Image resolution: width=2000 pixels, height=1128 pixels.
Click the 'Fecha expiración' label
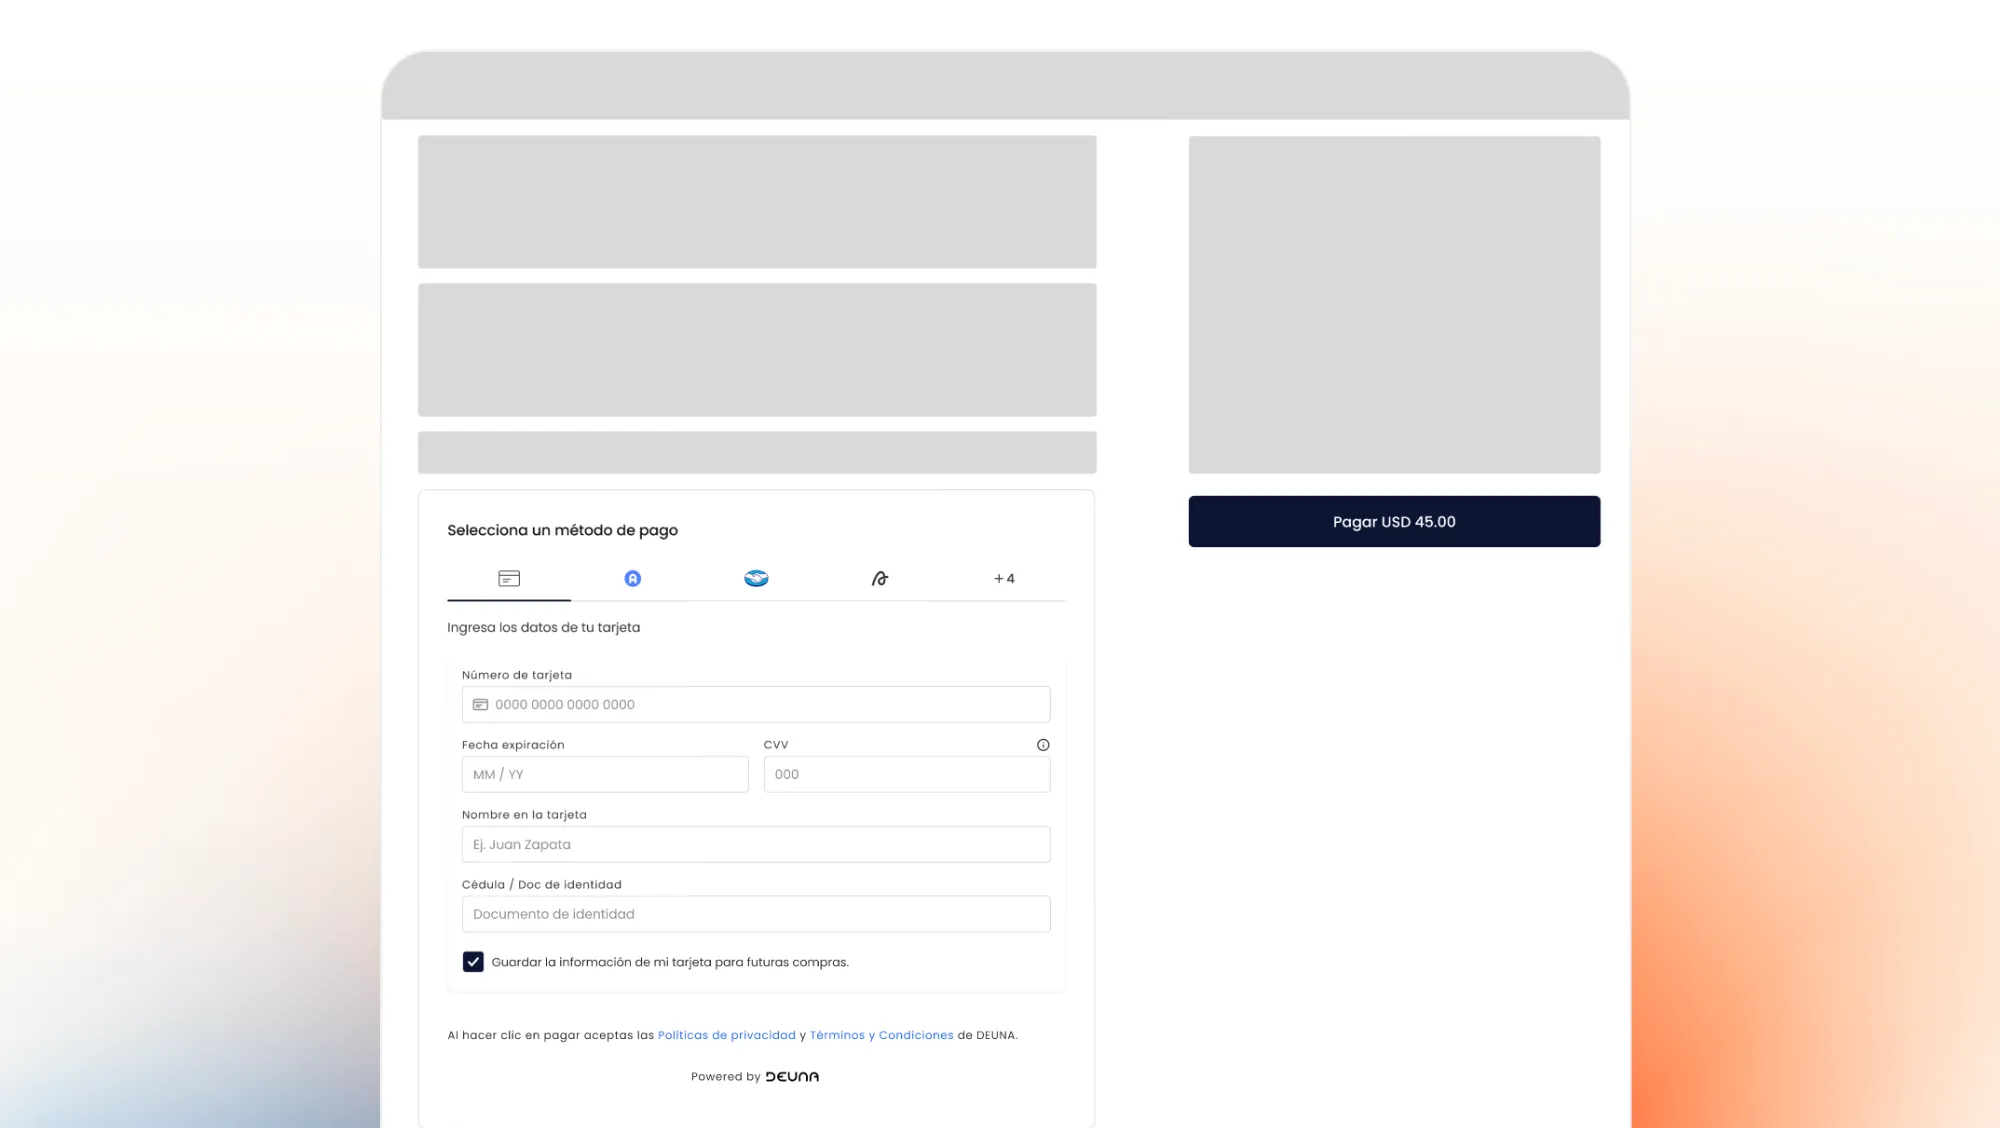tap(513, 745)
